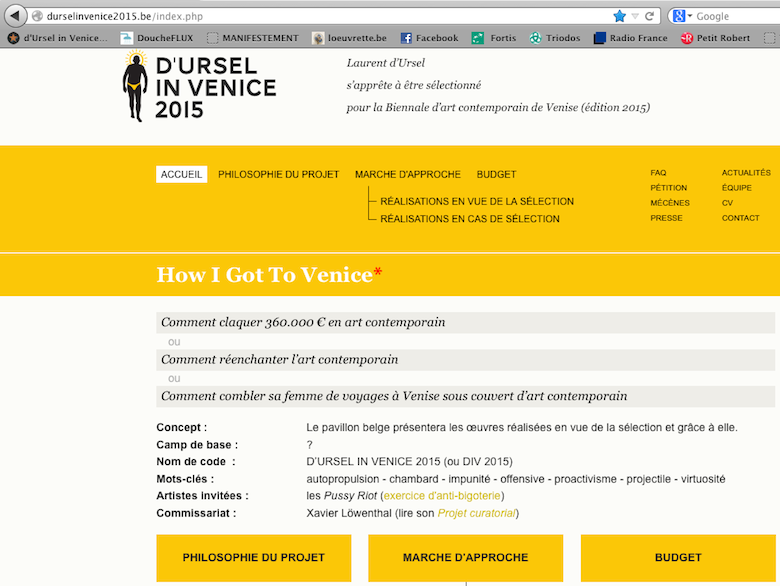780x586 pixels.
Task: Open the PÉTITION link in side menu
Action: [669, 188]
